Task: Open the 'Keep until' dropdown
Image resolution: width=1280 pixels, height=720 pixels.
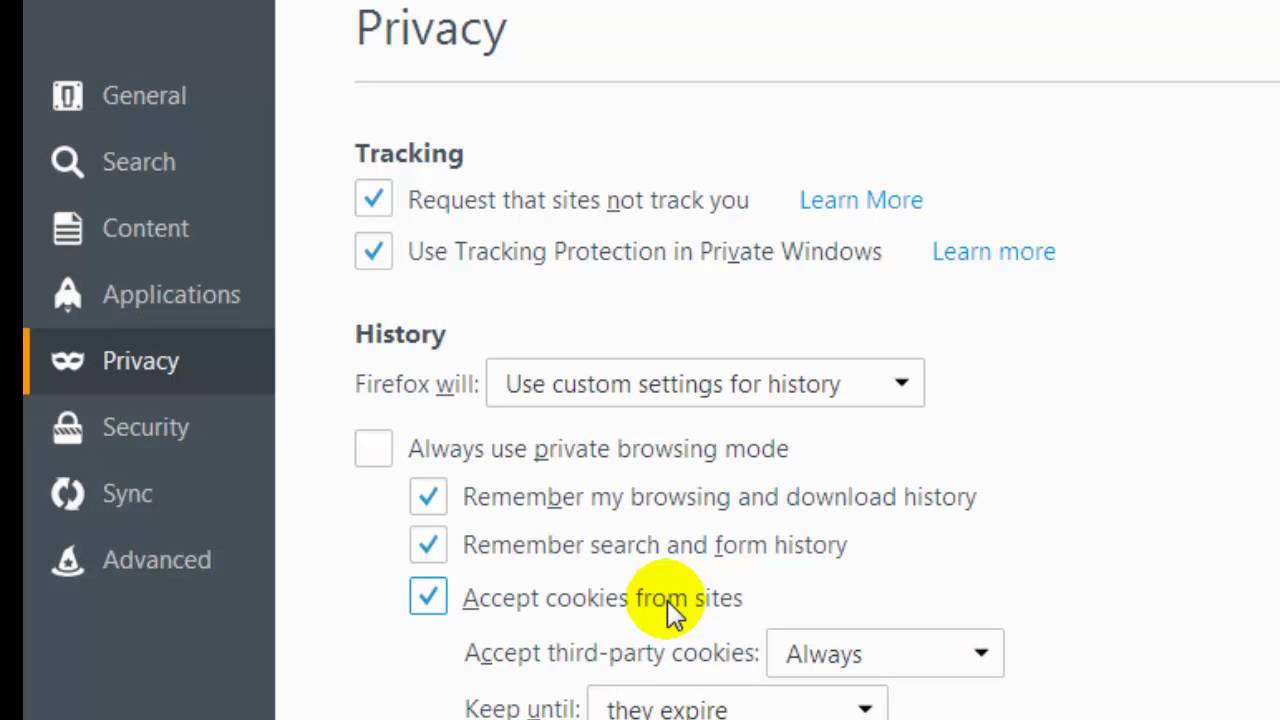Action: tap(737, 705)
